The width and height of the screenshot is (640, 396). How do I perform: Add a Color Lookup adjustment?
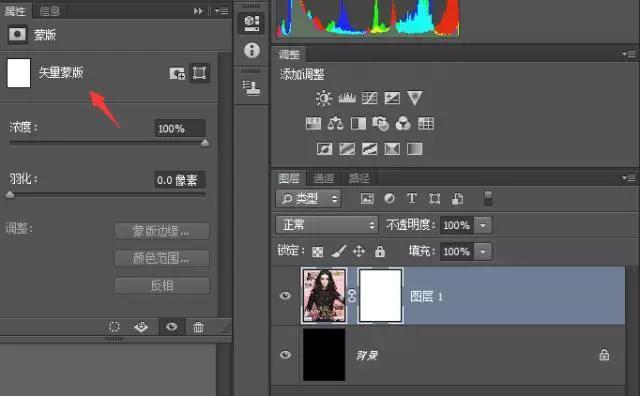point(426,123)
